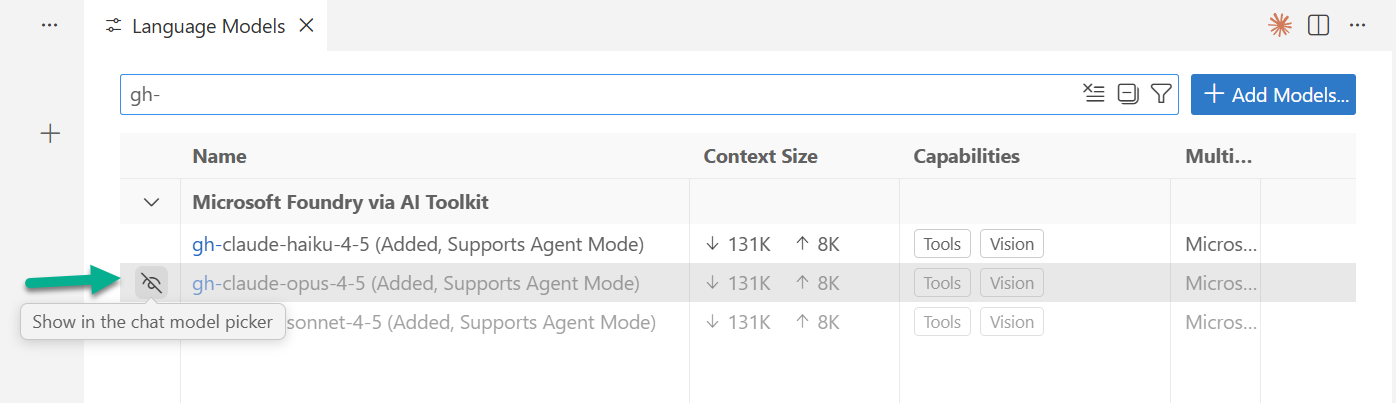Click the Vision badge for gh-claude-haiku-4-5

(1012, 244)
